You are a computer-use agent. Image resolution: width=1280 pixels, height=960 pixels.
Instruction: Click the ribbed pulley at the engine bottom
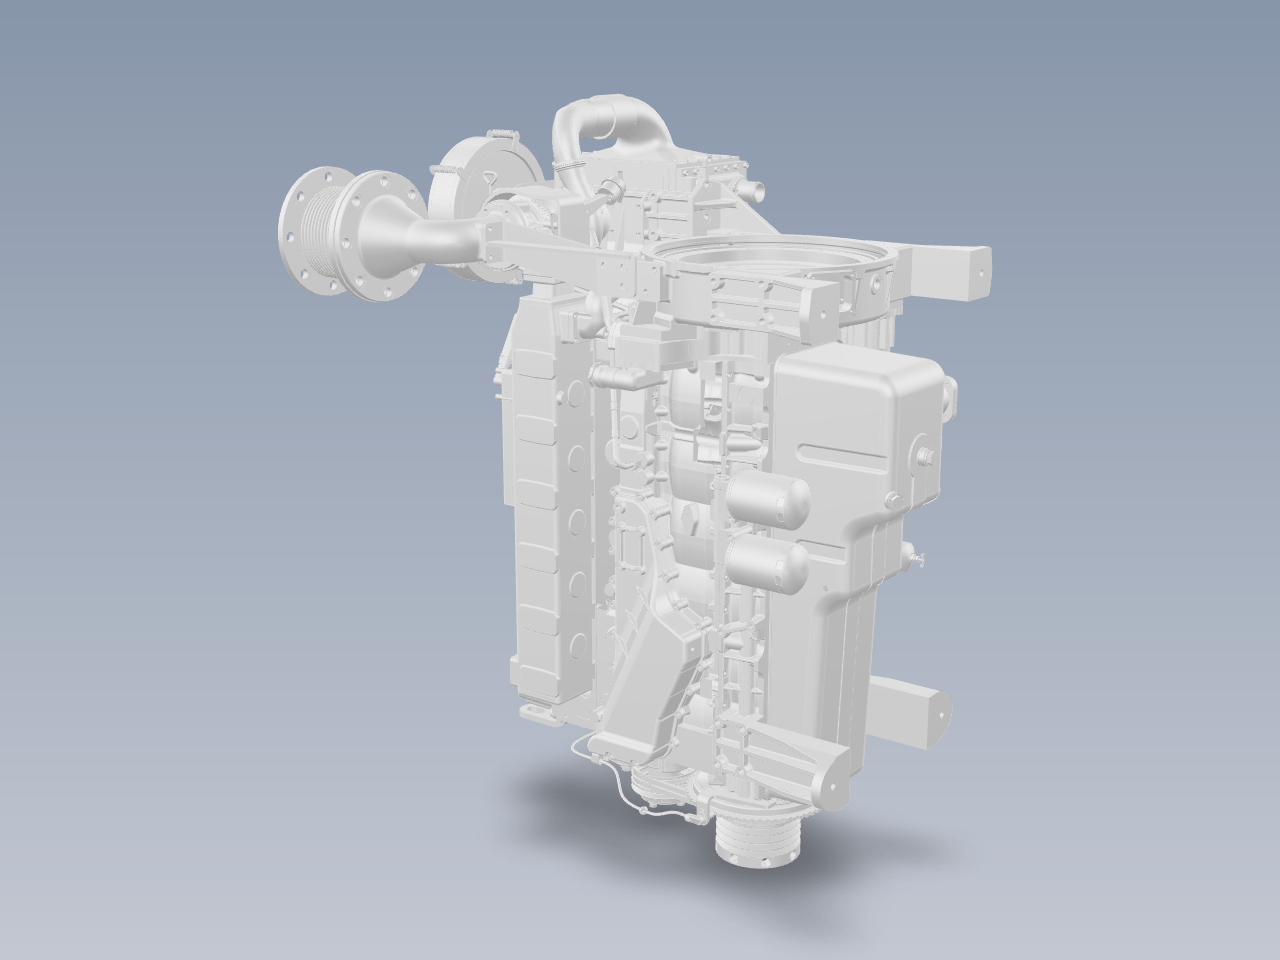tap(758, 840)
